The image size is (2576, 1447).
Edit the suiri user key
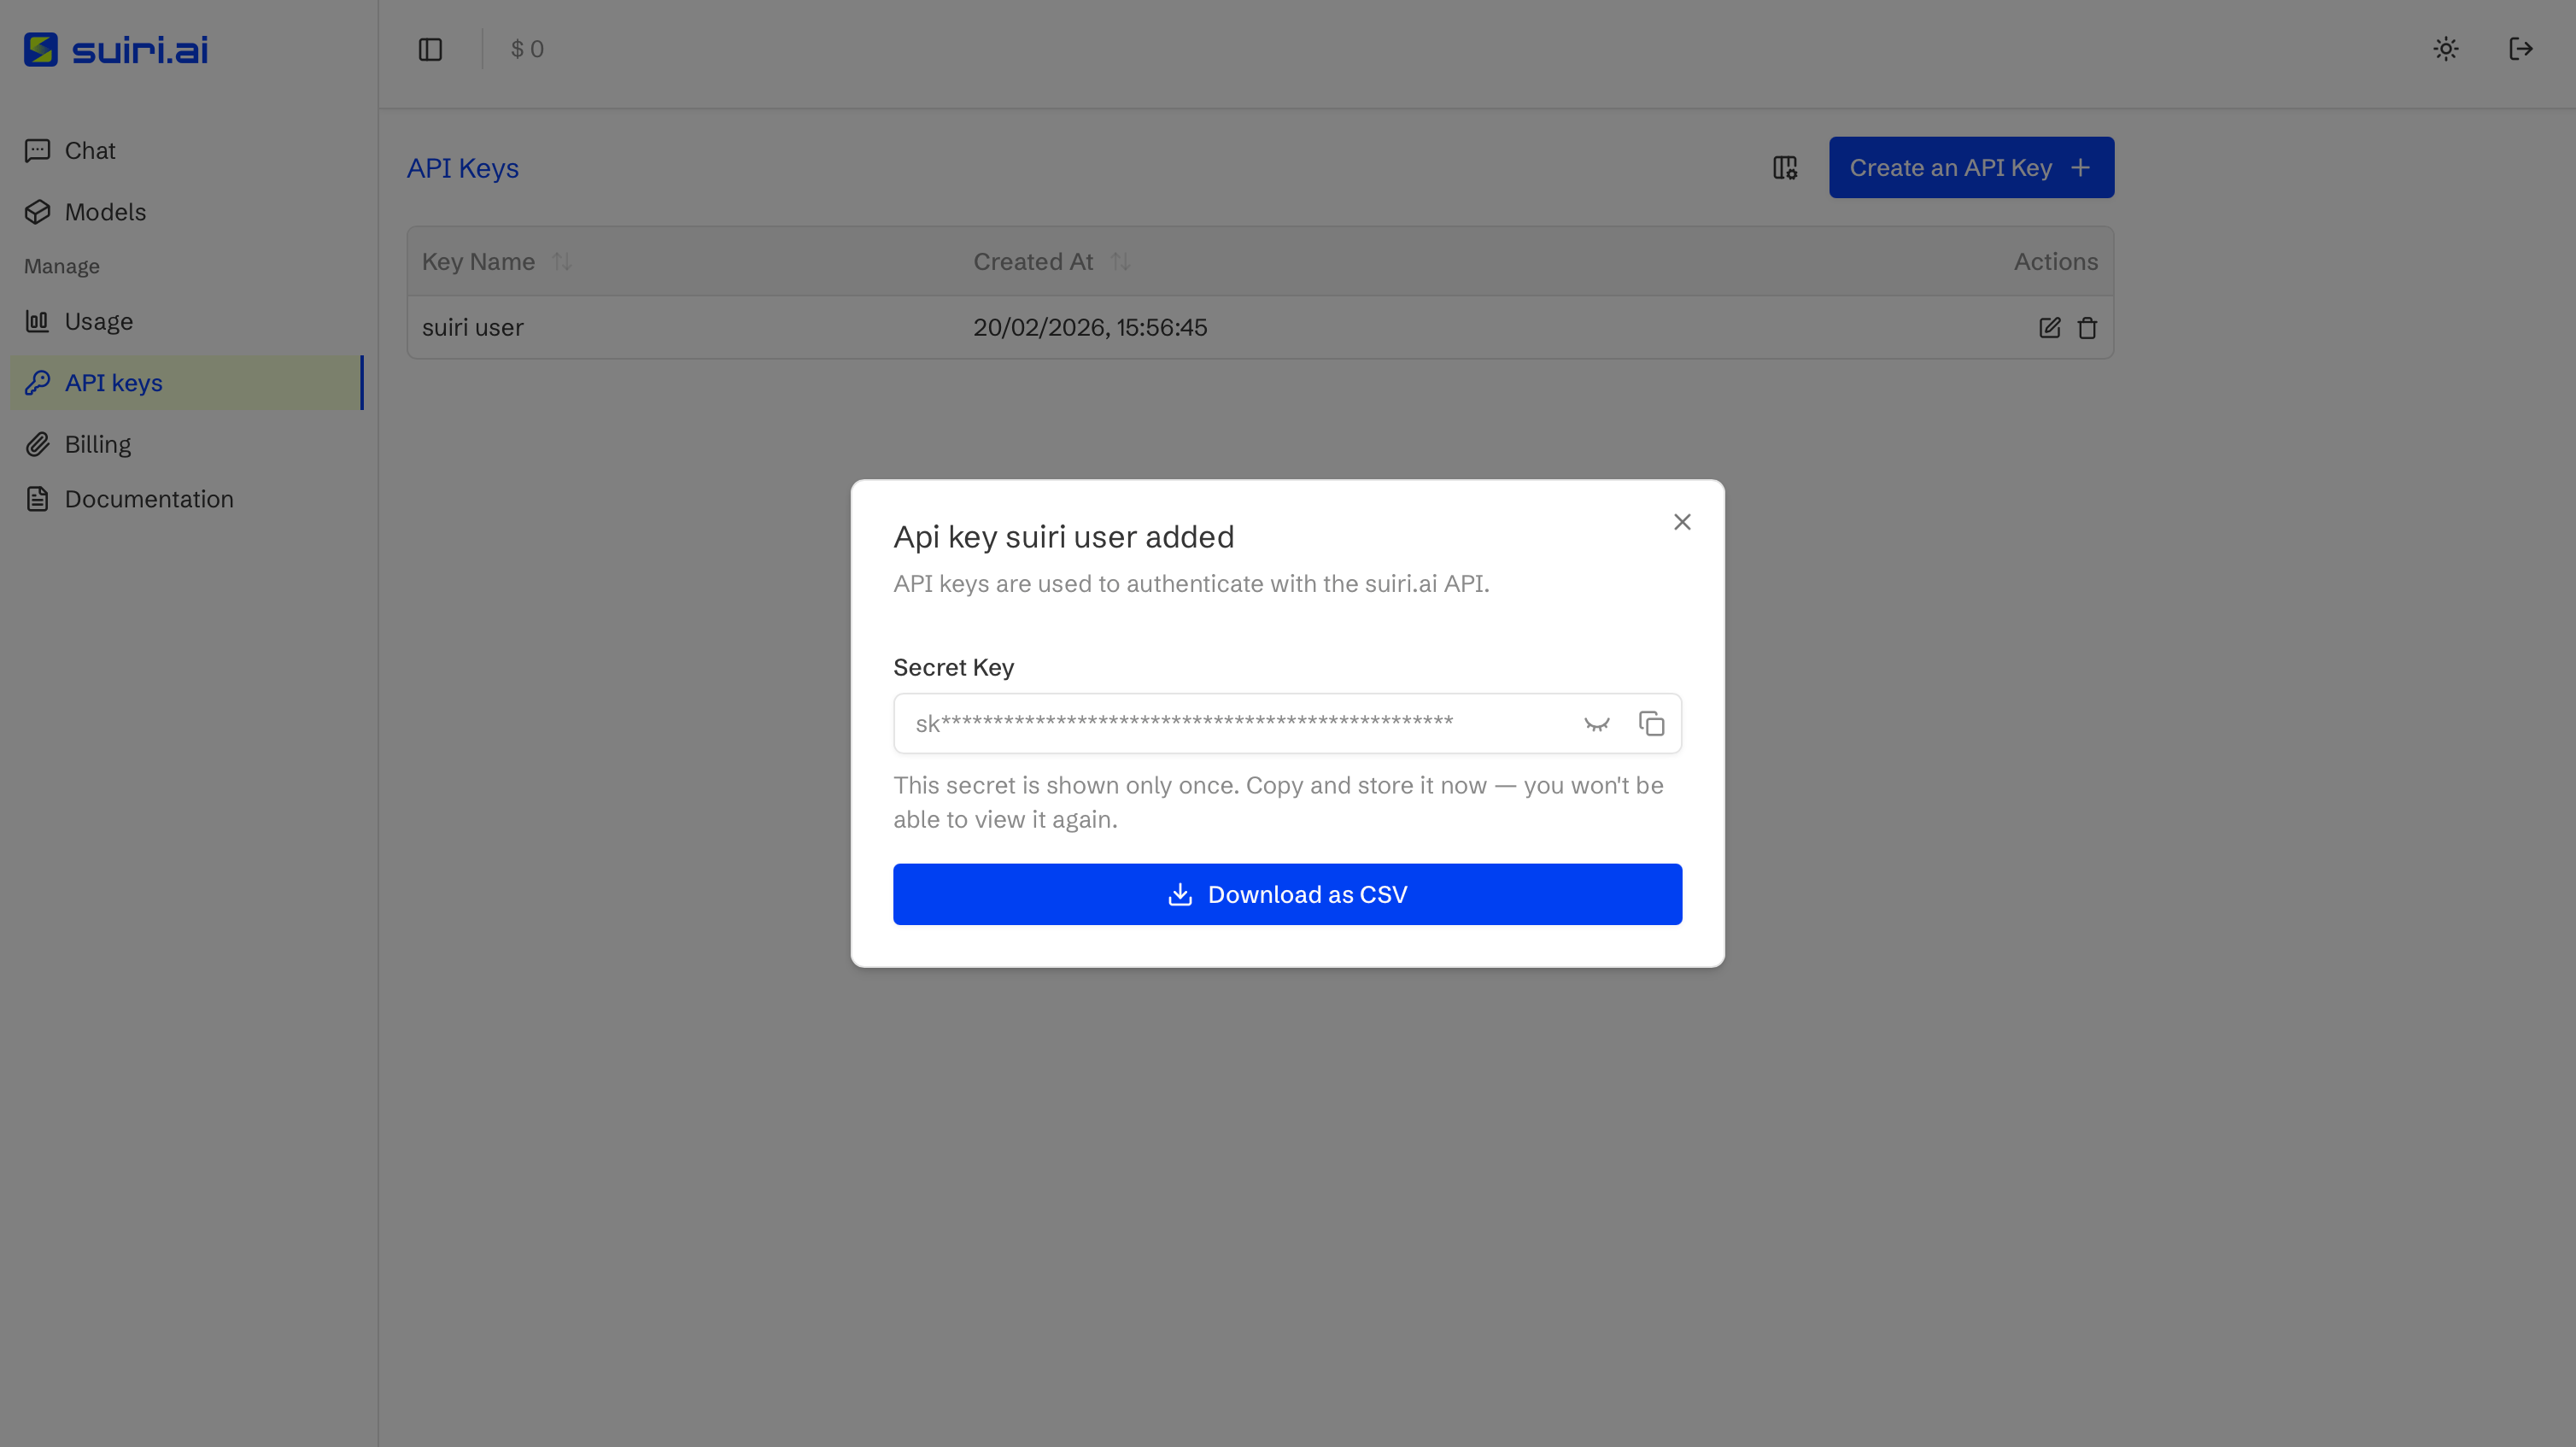2050,328
